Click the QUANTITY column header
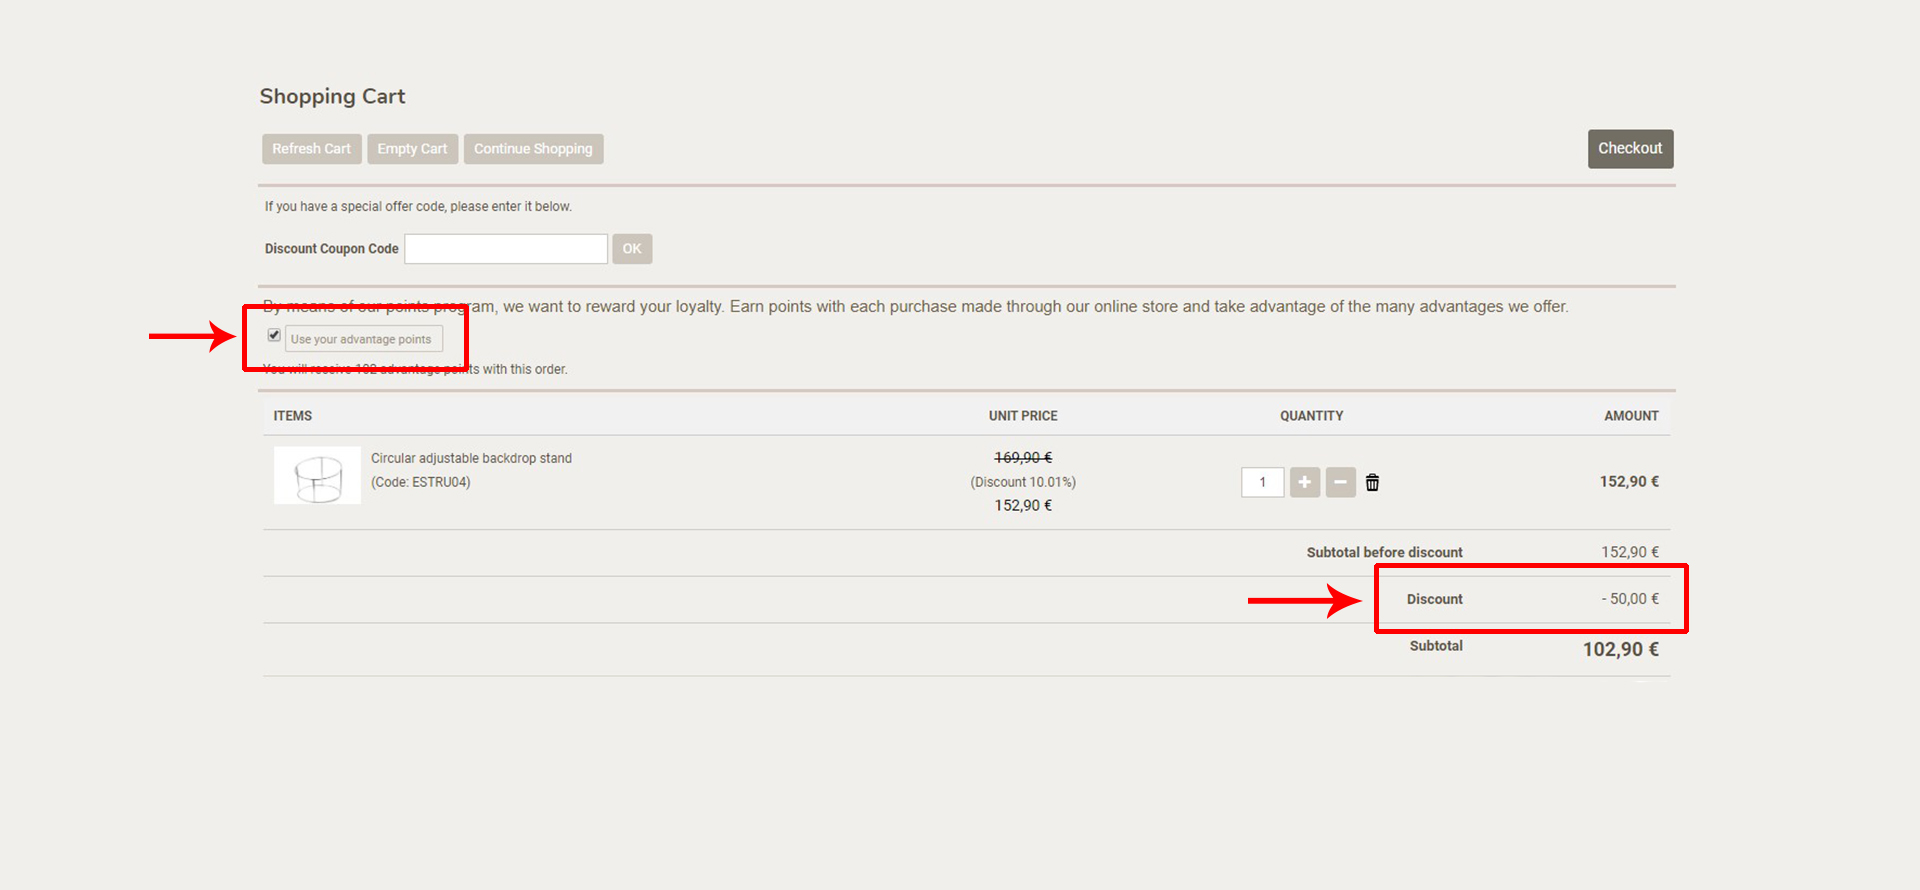The height and width of the screenshot is (890, 1920). (1311, 416)
